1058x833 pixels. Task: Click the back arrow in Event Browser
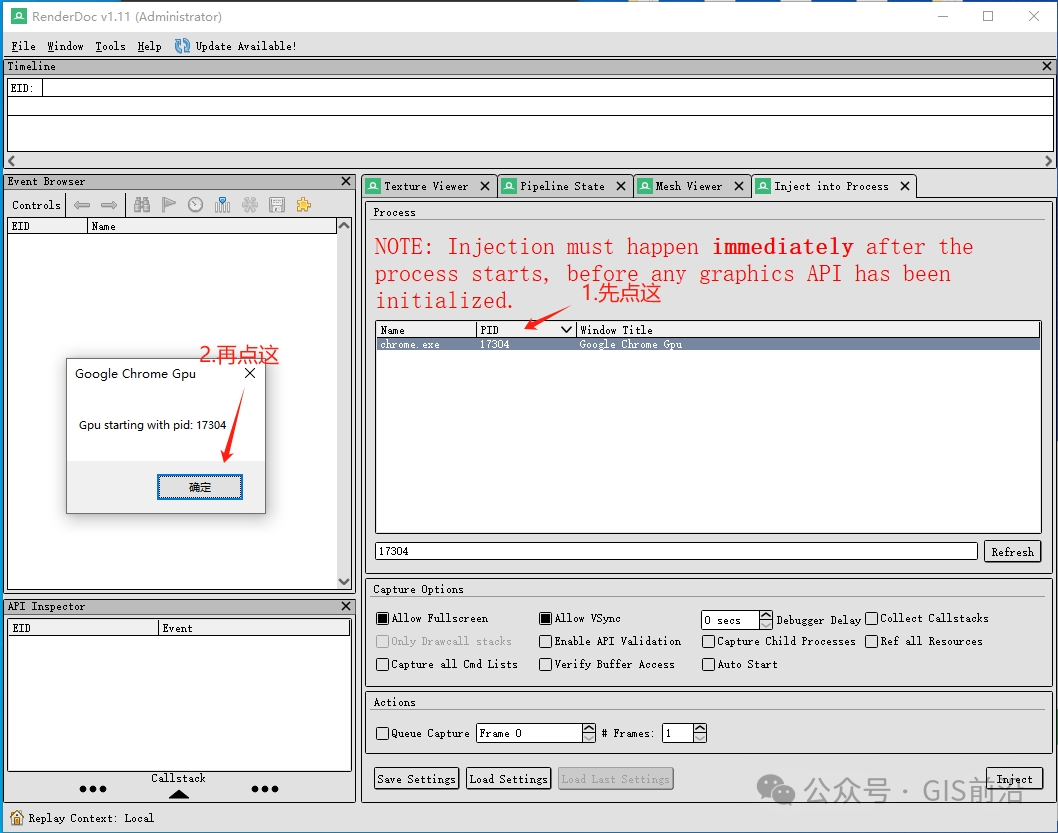[x=82, y=205]
